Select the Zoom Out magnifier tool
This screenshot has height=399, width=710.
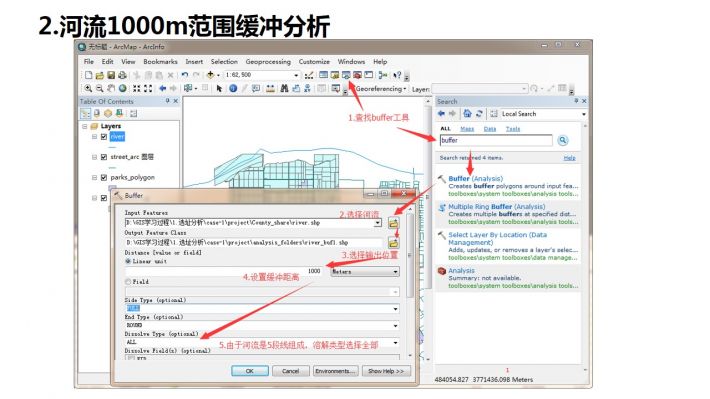[100, 89]
